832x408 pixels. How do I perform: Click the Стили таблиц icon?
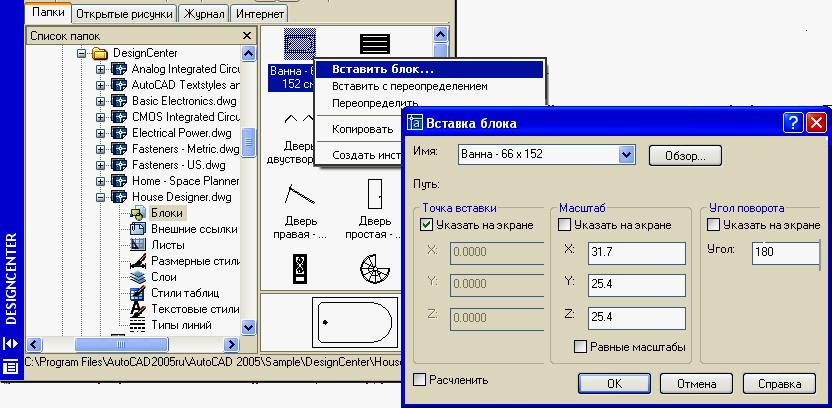pyautogui.click(x=137, y=293)
